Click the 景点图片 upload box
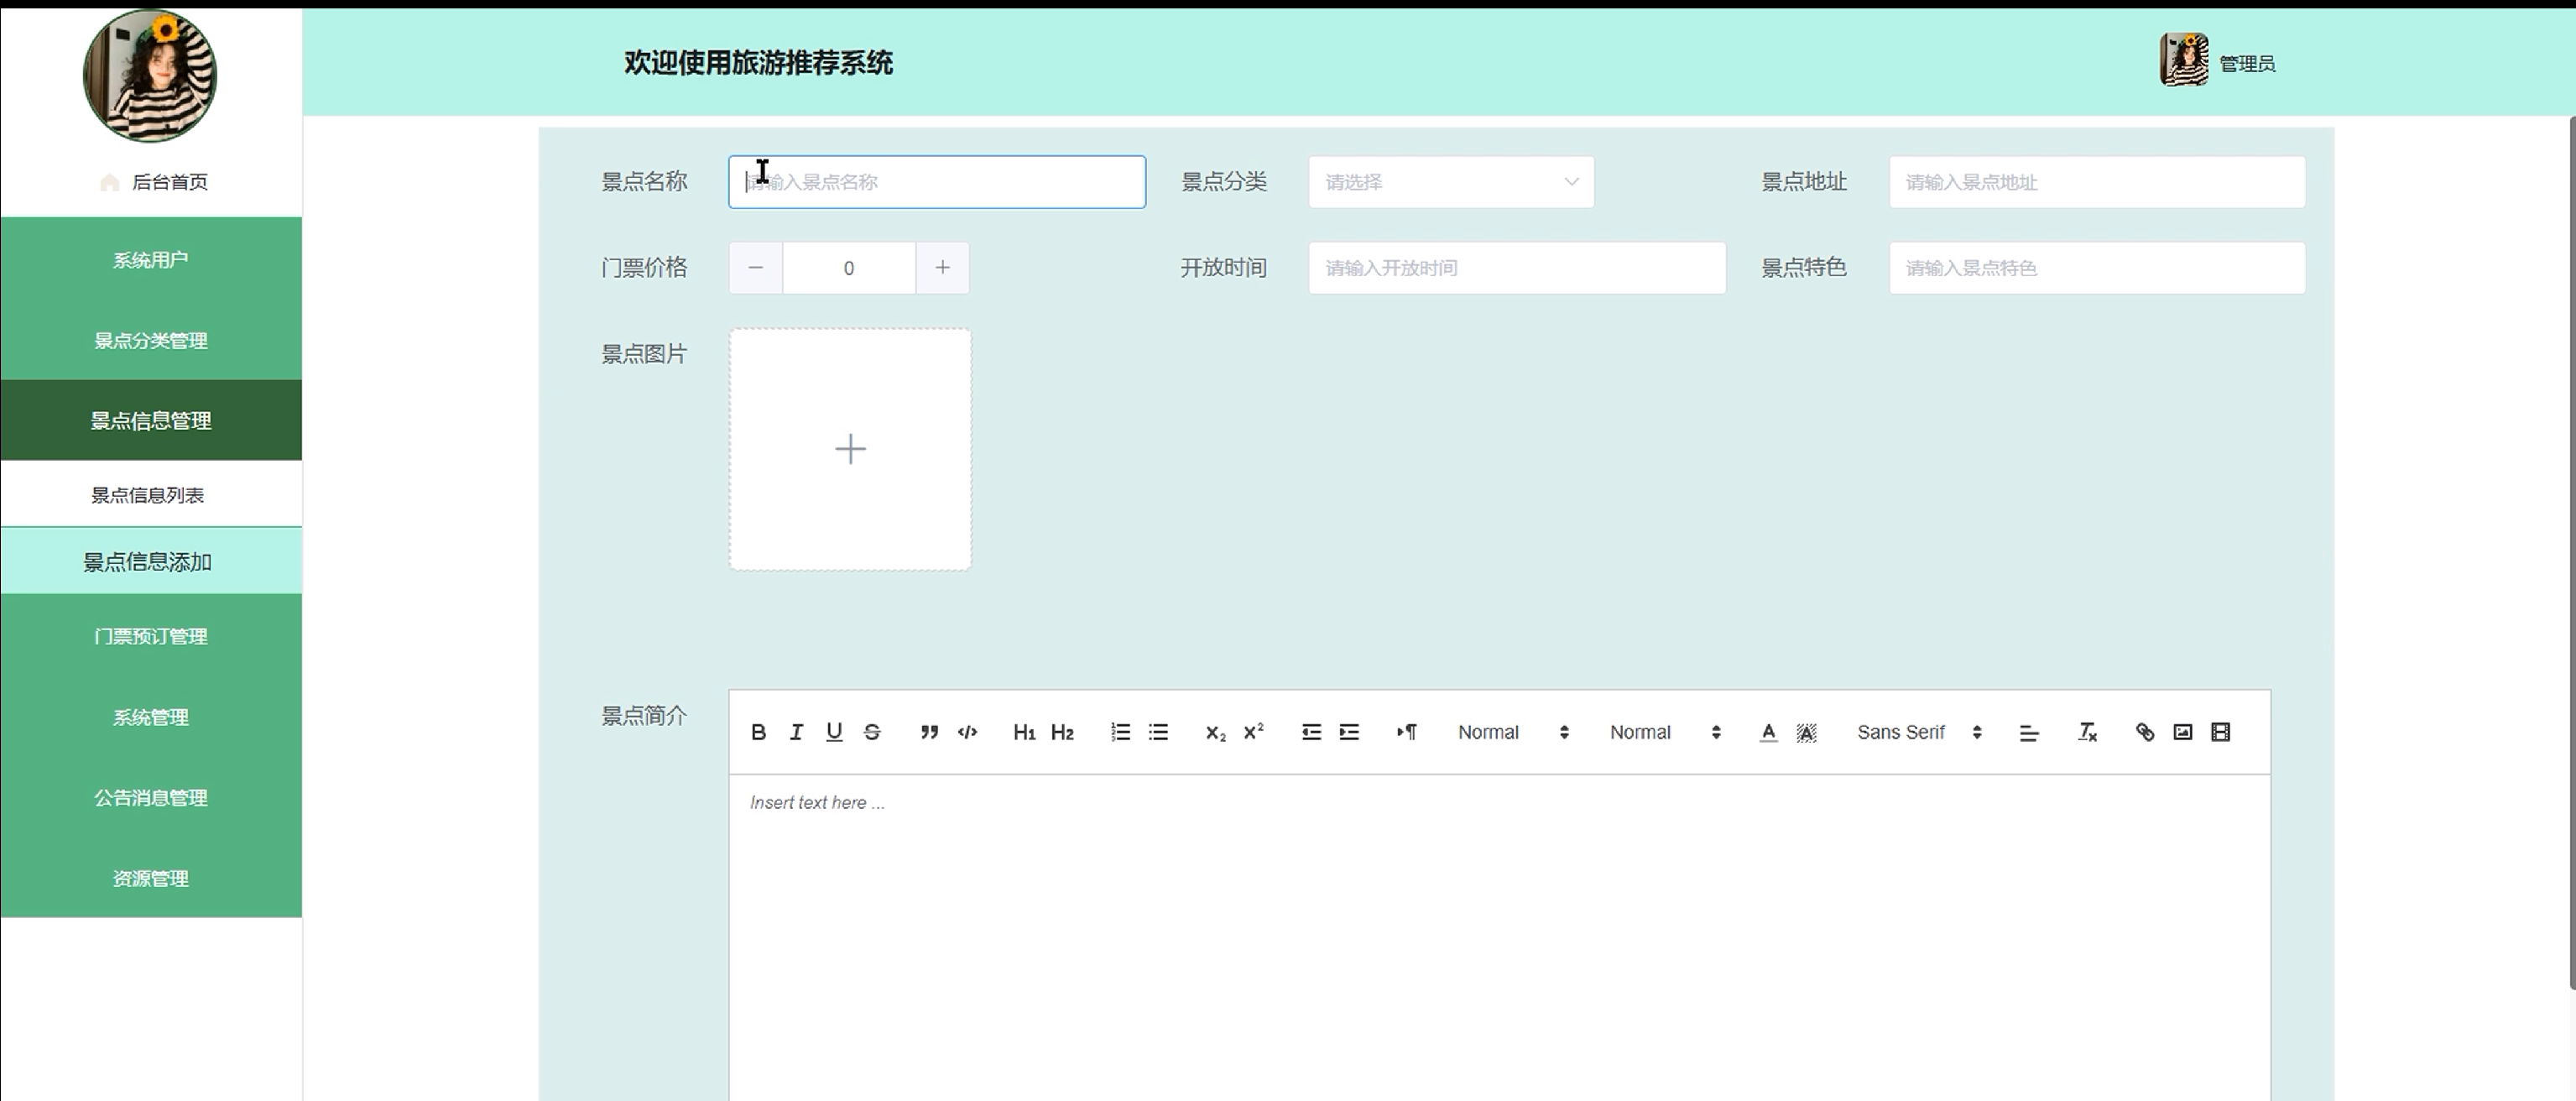 coord(850,449)
